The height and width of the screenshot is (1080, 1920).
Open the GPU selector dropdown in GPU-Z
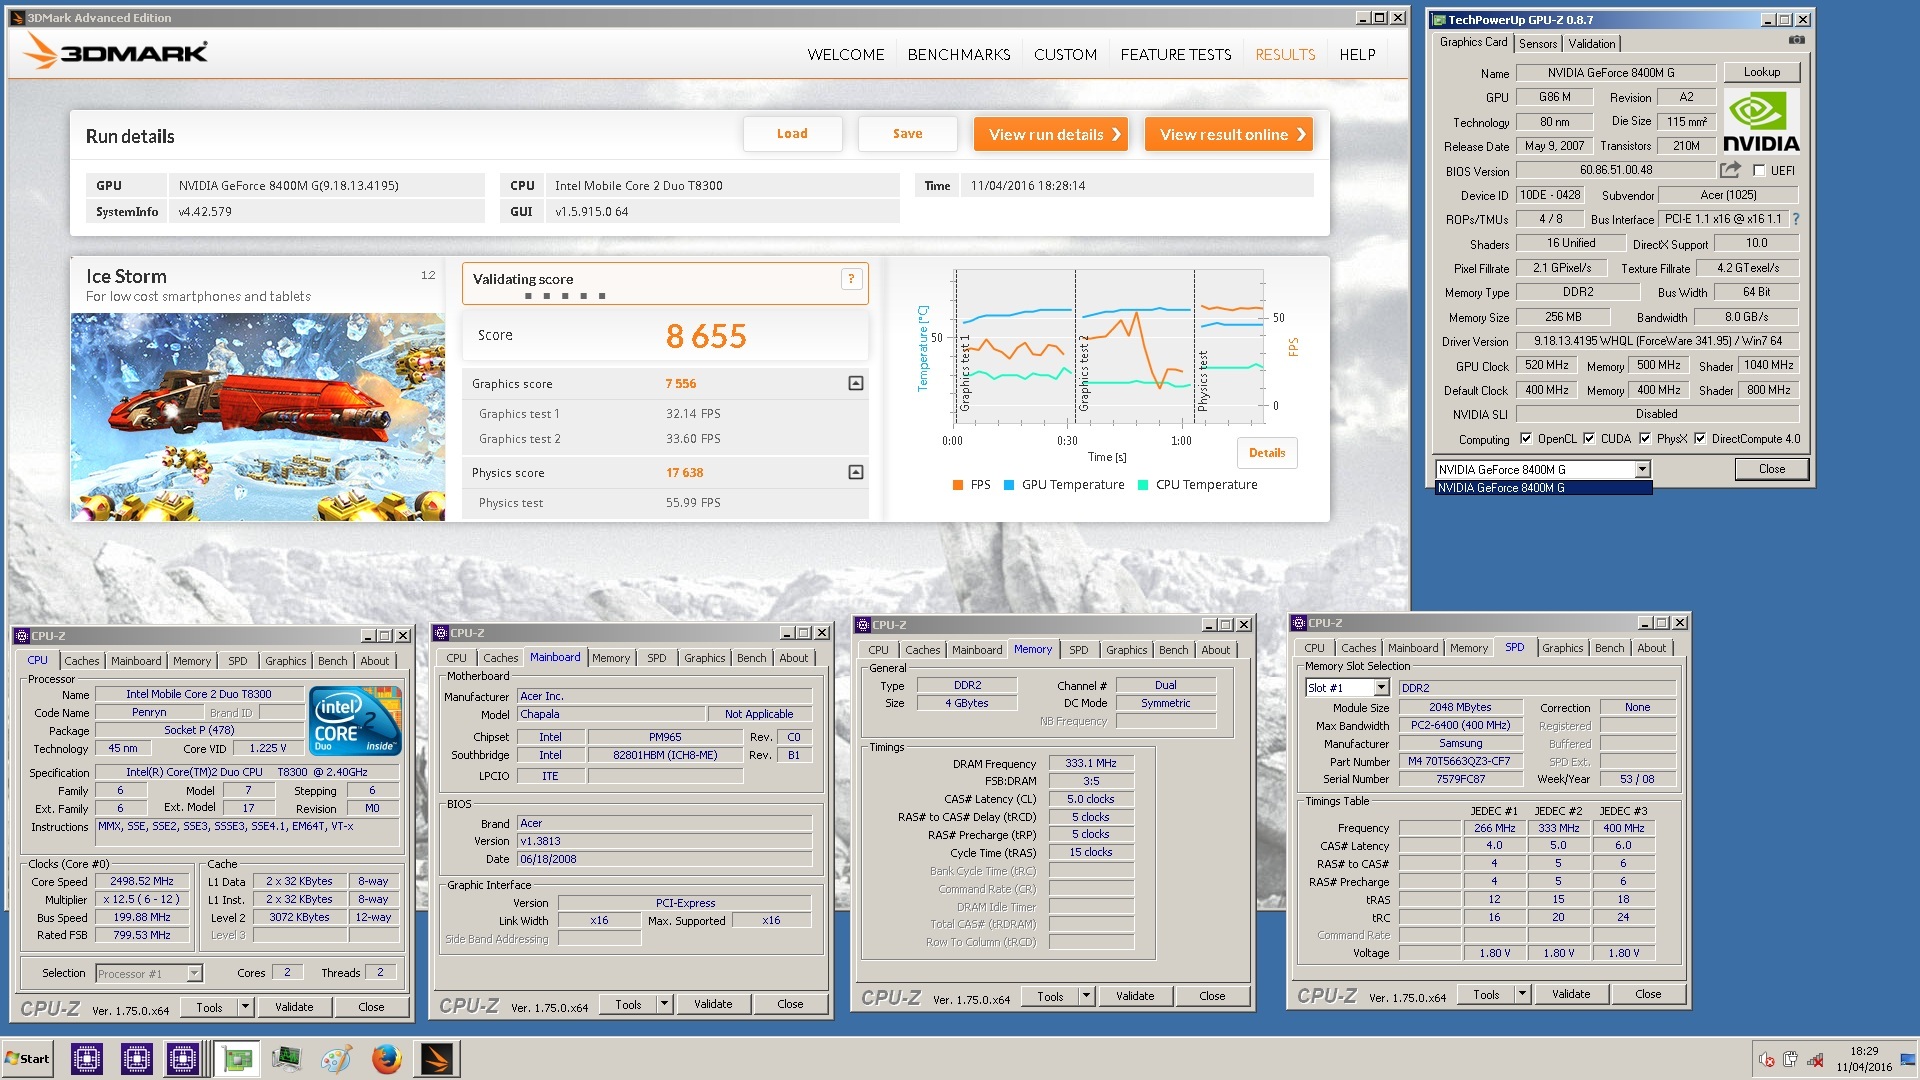coord(1642,469)
